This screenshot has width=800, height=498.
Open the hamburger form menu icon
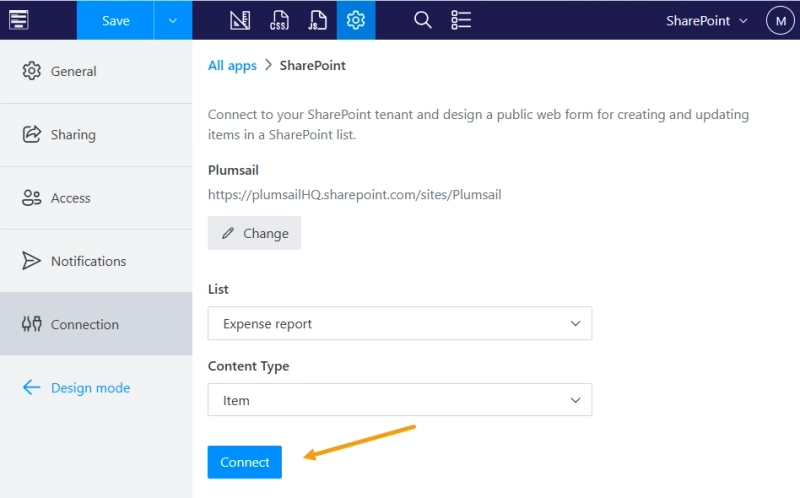pyautogui.click(x=19, y=20)
